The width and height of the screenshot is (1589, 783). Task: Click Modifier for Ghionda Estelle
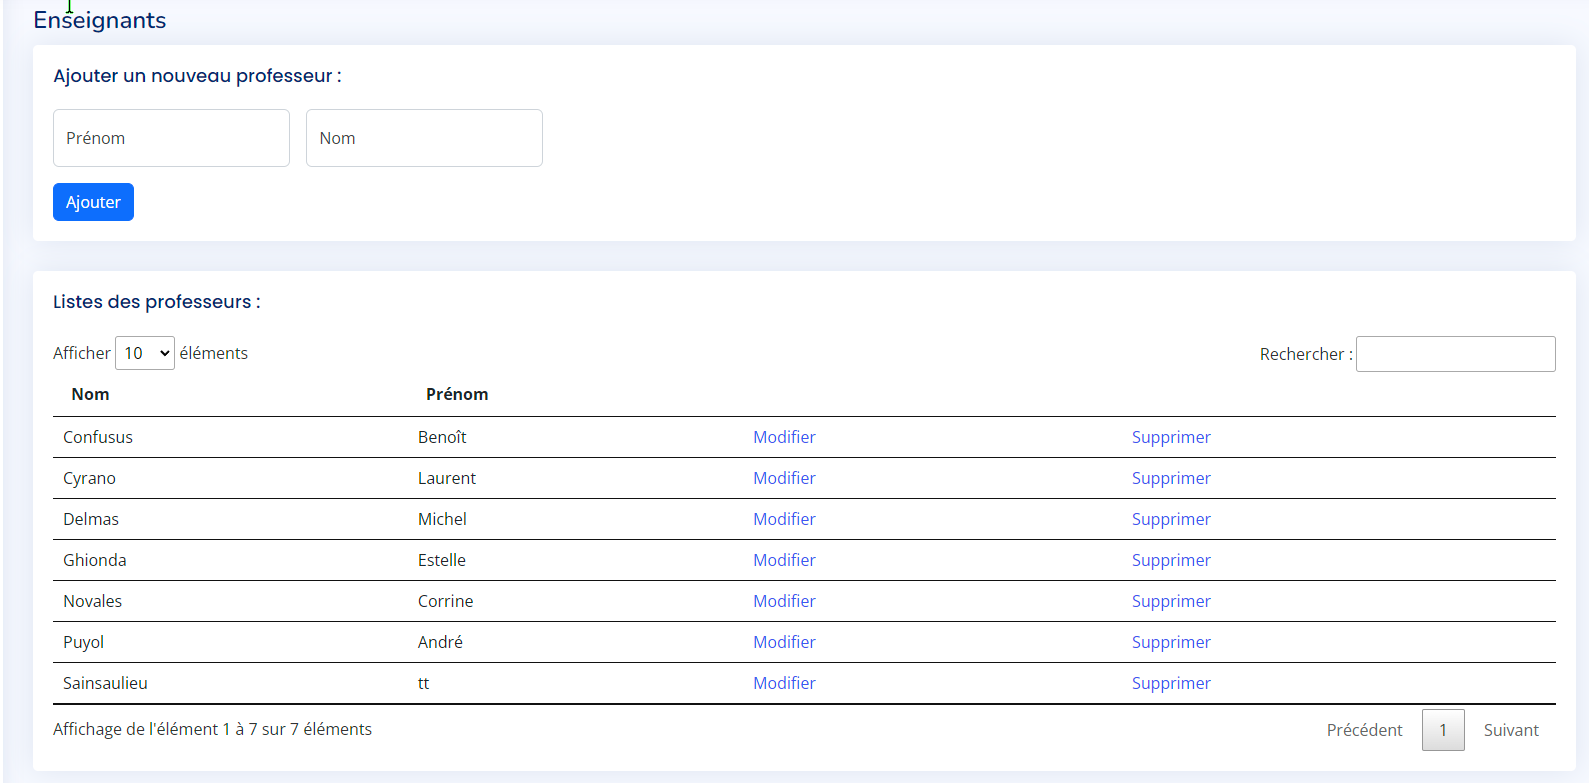(x=784, y=560)
